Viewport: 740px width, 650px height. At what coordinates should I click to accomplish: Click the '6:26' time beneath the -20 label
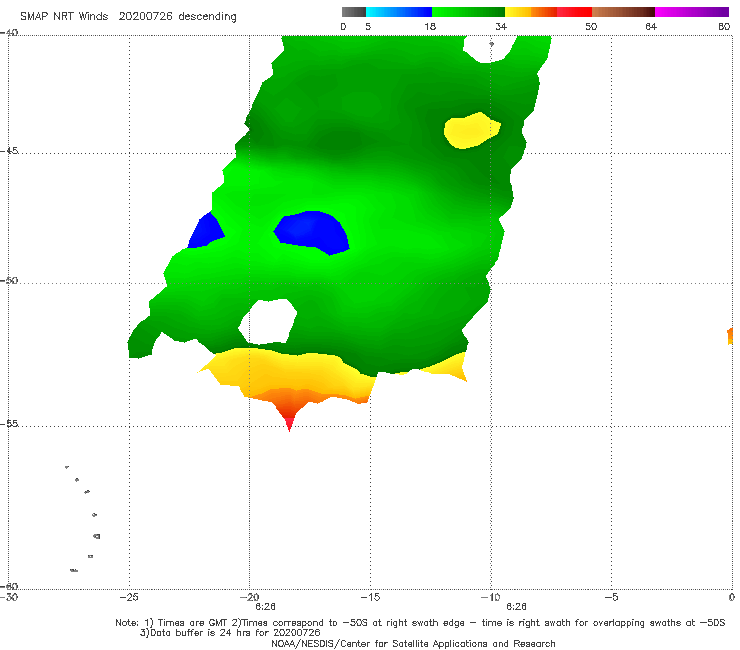[x=265, y=607]
